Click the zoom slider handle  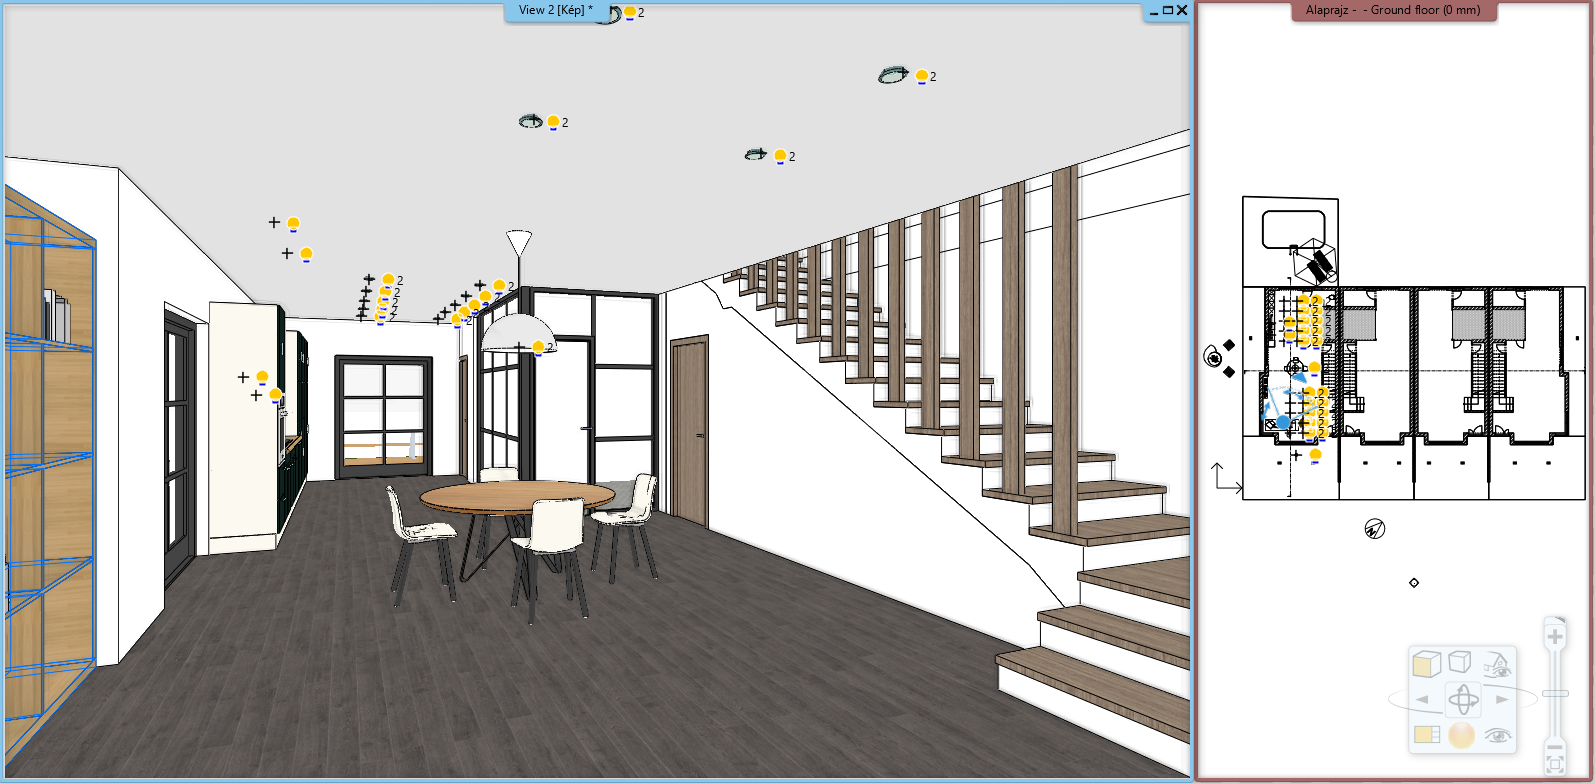coord(1555,693)
